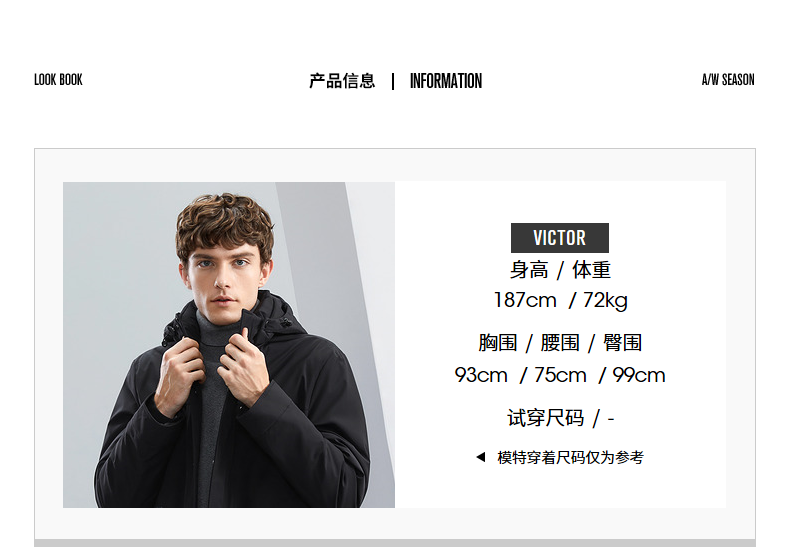The image size is (790, 553).
Task: Click the 试穿尺码 label
Action: coord(545,418)
